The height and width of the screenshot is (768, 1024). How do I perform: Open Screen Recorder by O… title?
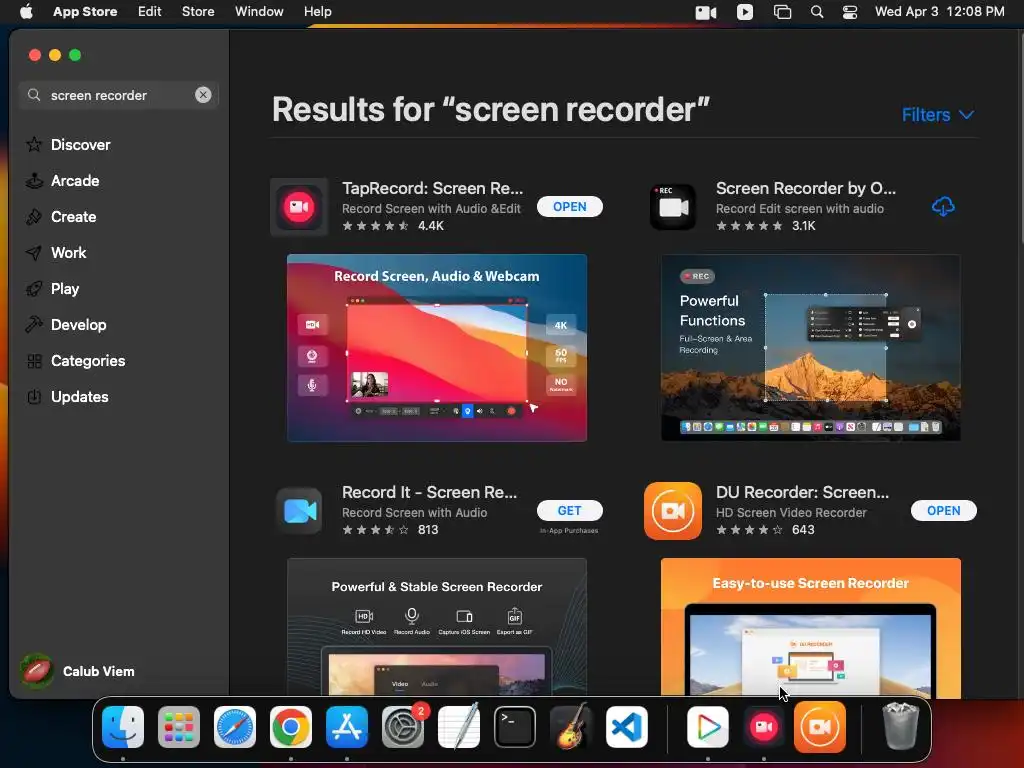click(x=806, y=188)
